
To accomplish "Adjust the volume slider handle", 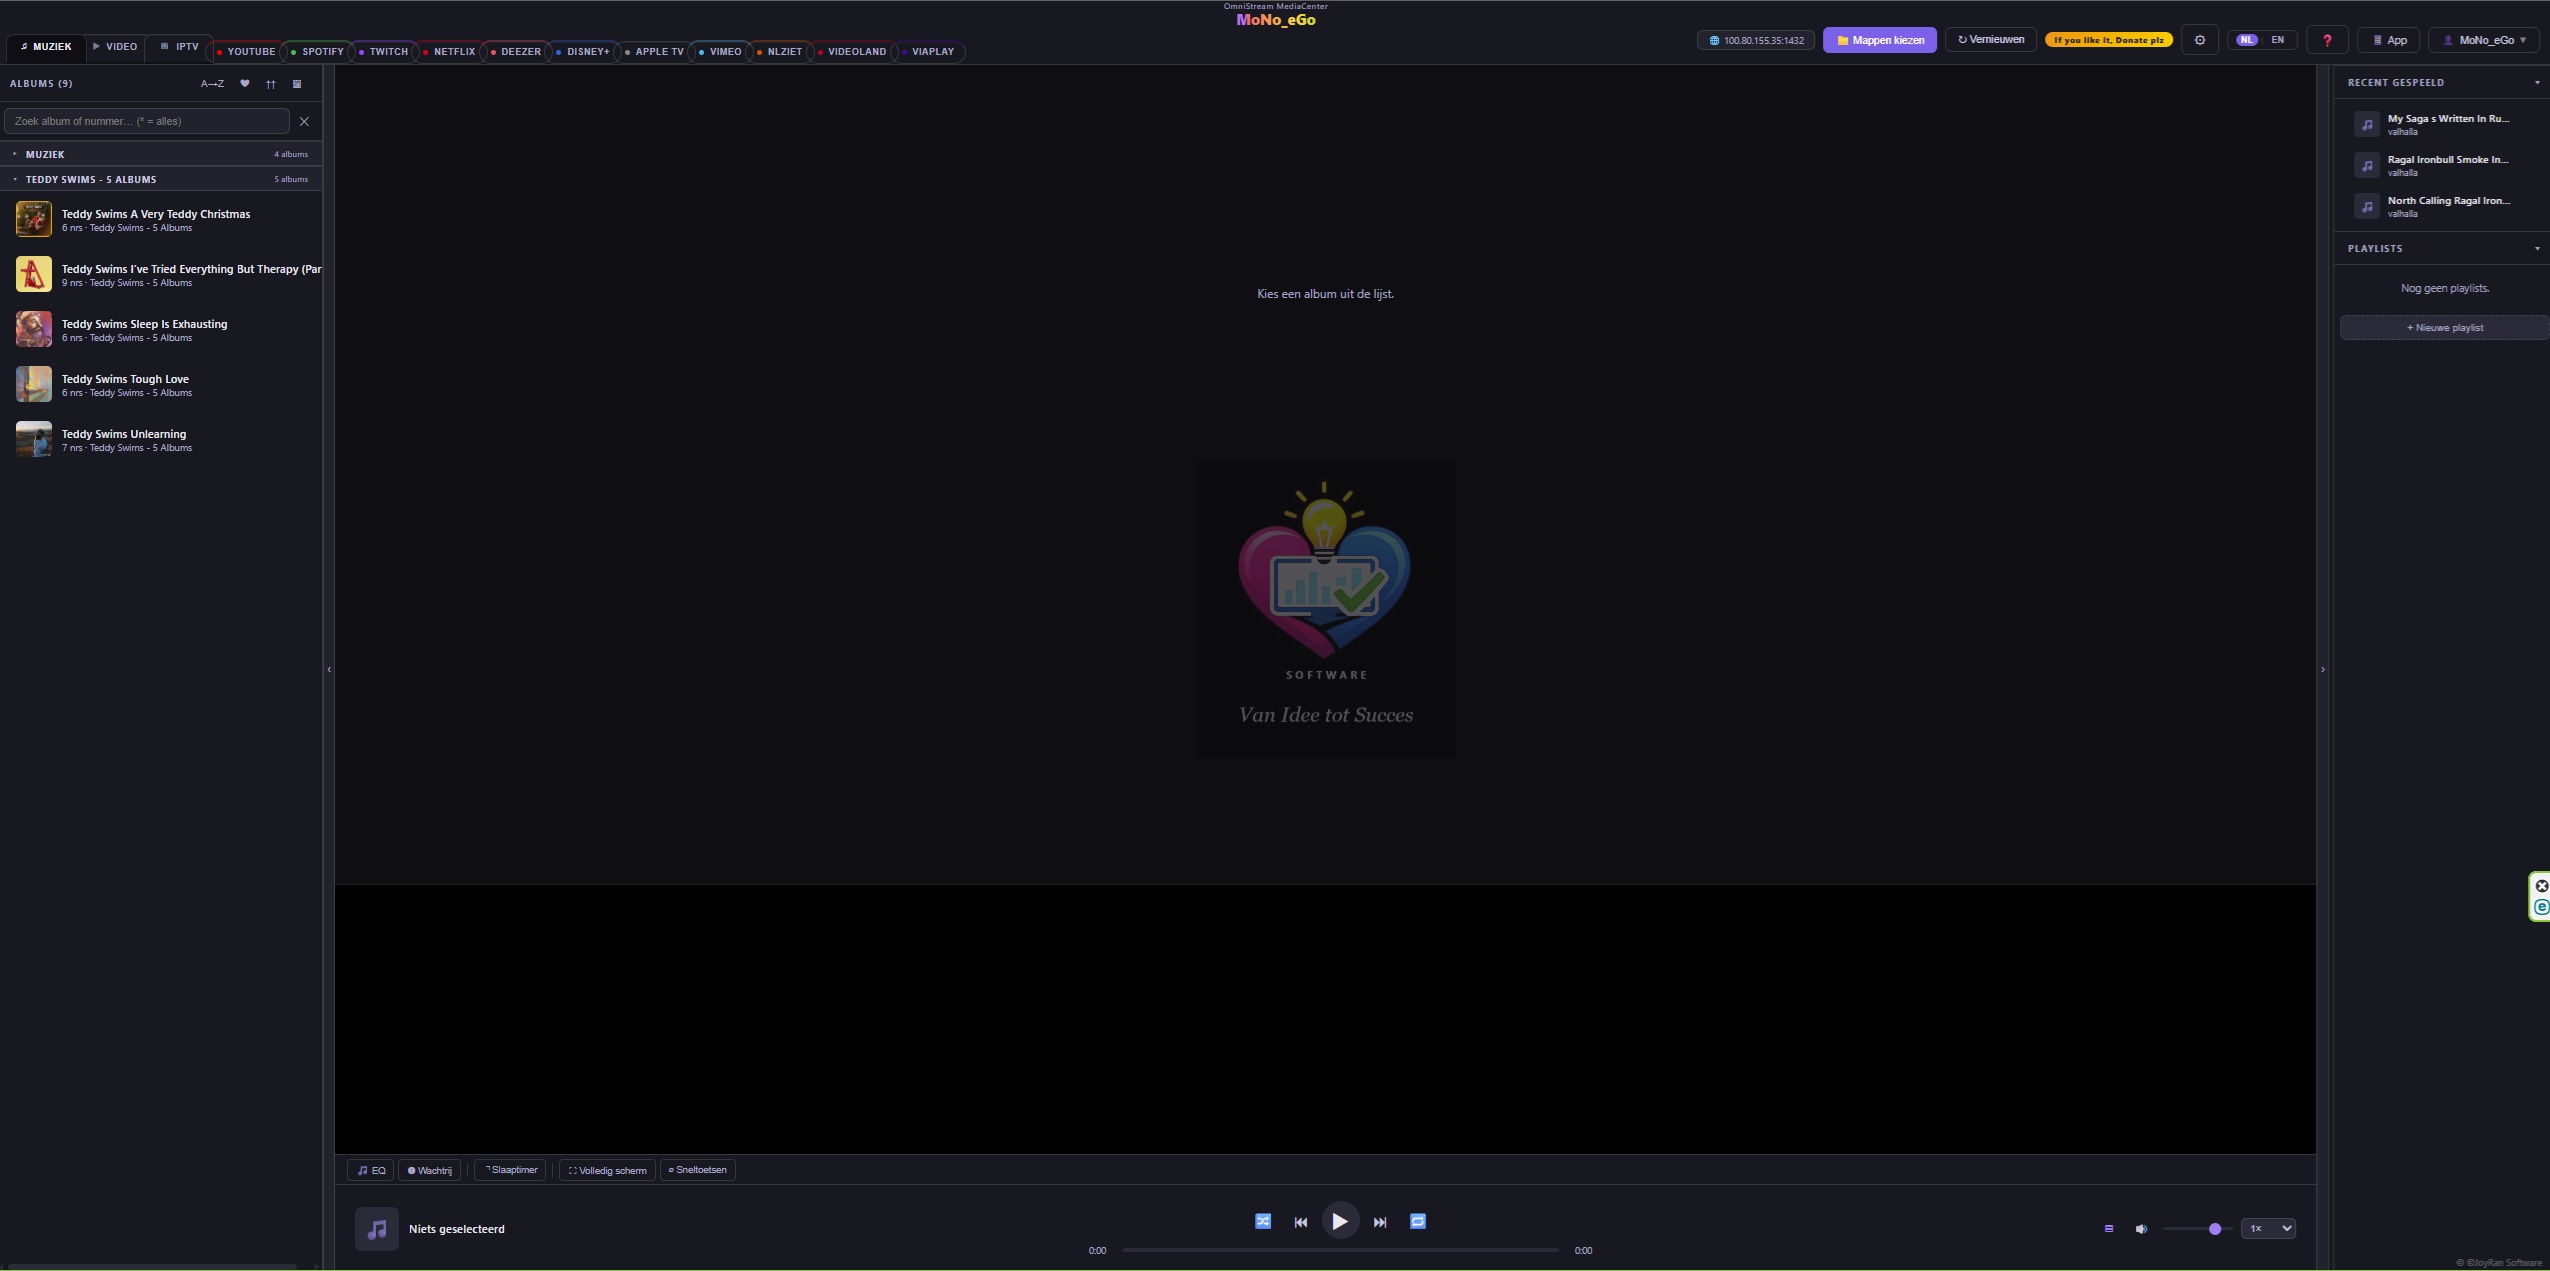I will tap(2215, 1229).
